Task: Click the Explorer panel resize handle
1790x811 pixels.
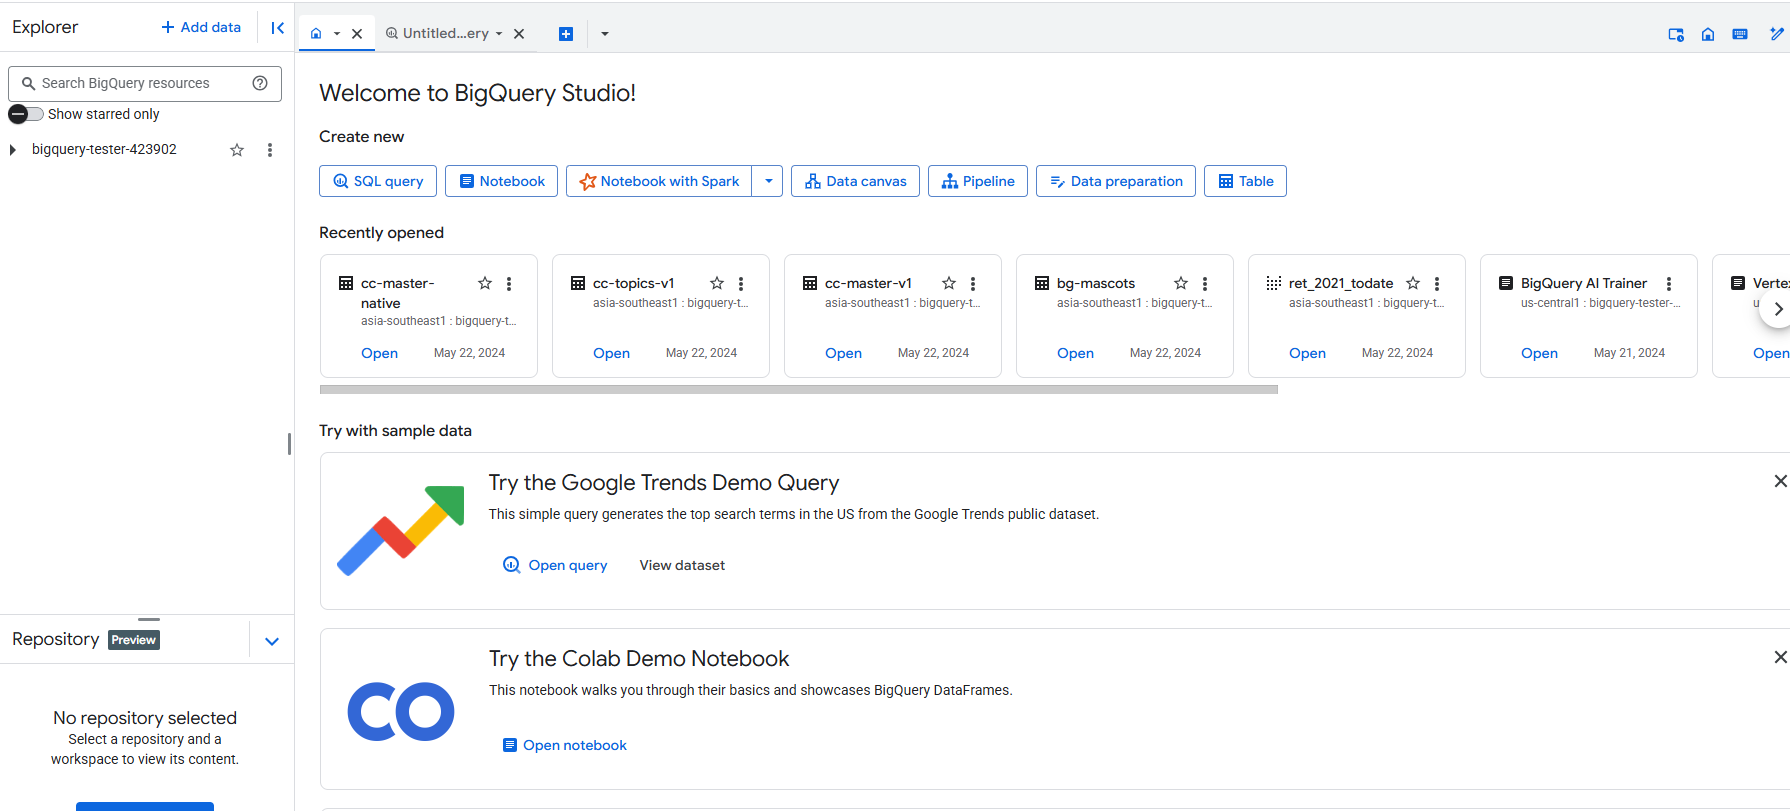Action: click(x=290, y=444)
